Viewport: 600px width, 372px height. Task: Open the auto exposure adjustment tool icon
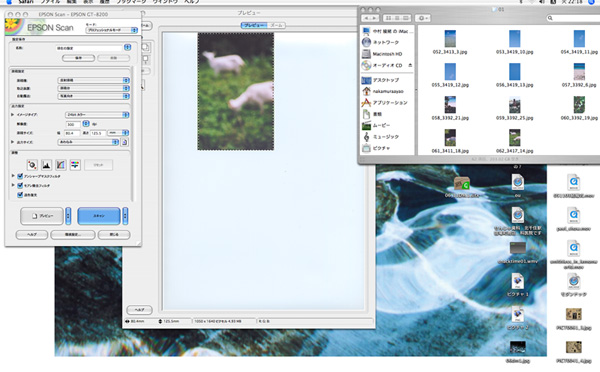[32, 165]
